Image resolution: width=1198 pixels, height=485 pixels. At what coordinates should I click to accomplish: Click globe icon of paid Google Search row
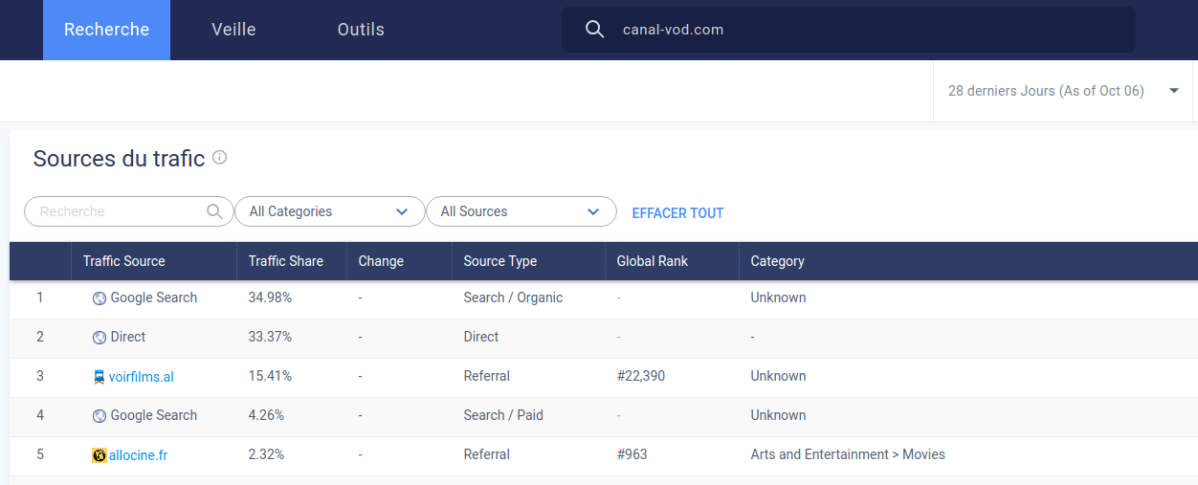pos(99,416)
